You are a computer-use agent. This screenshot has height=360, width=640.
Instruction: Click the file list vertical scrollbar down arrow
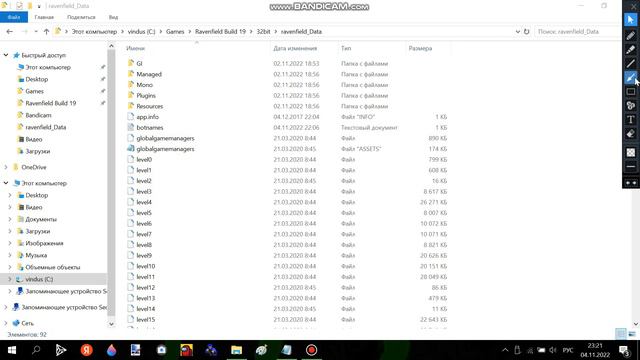[x=636, y=324]
